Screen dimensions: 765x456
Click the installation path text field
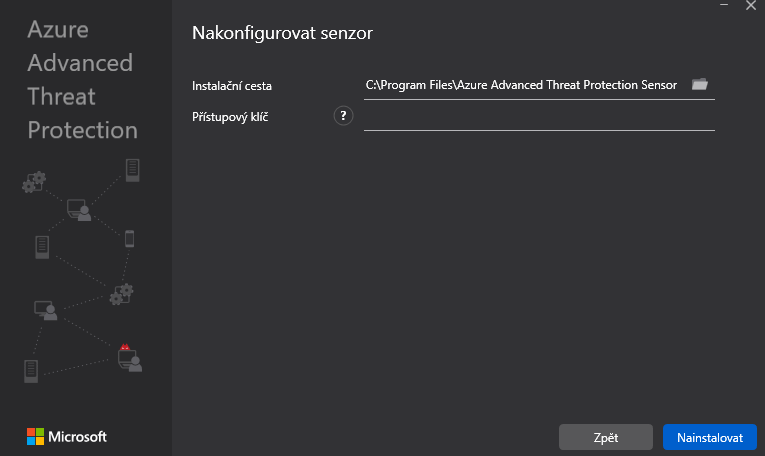(x=522, y=85)
